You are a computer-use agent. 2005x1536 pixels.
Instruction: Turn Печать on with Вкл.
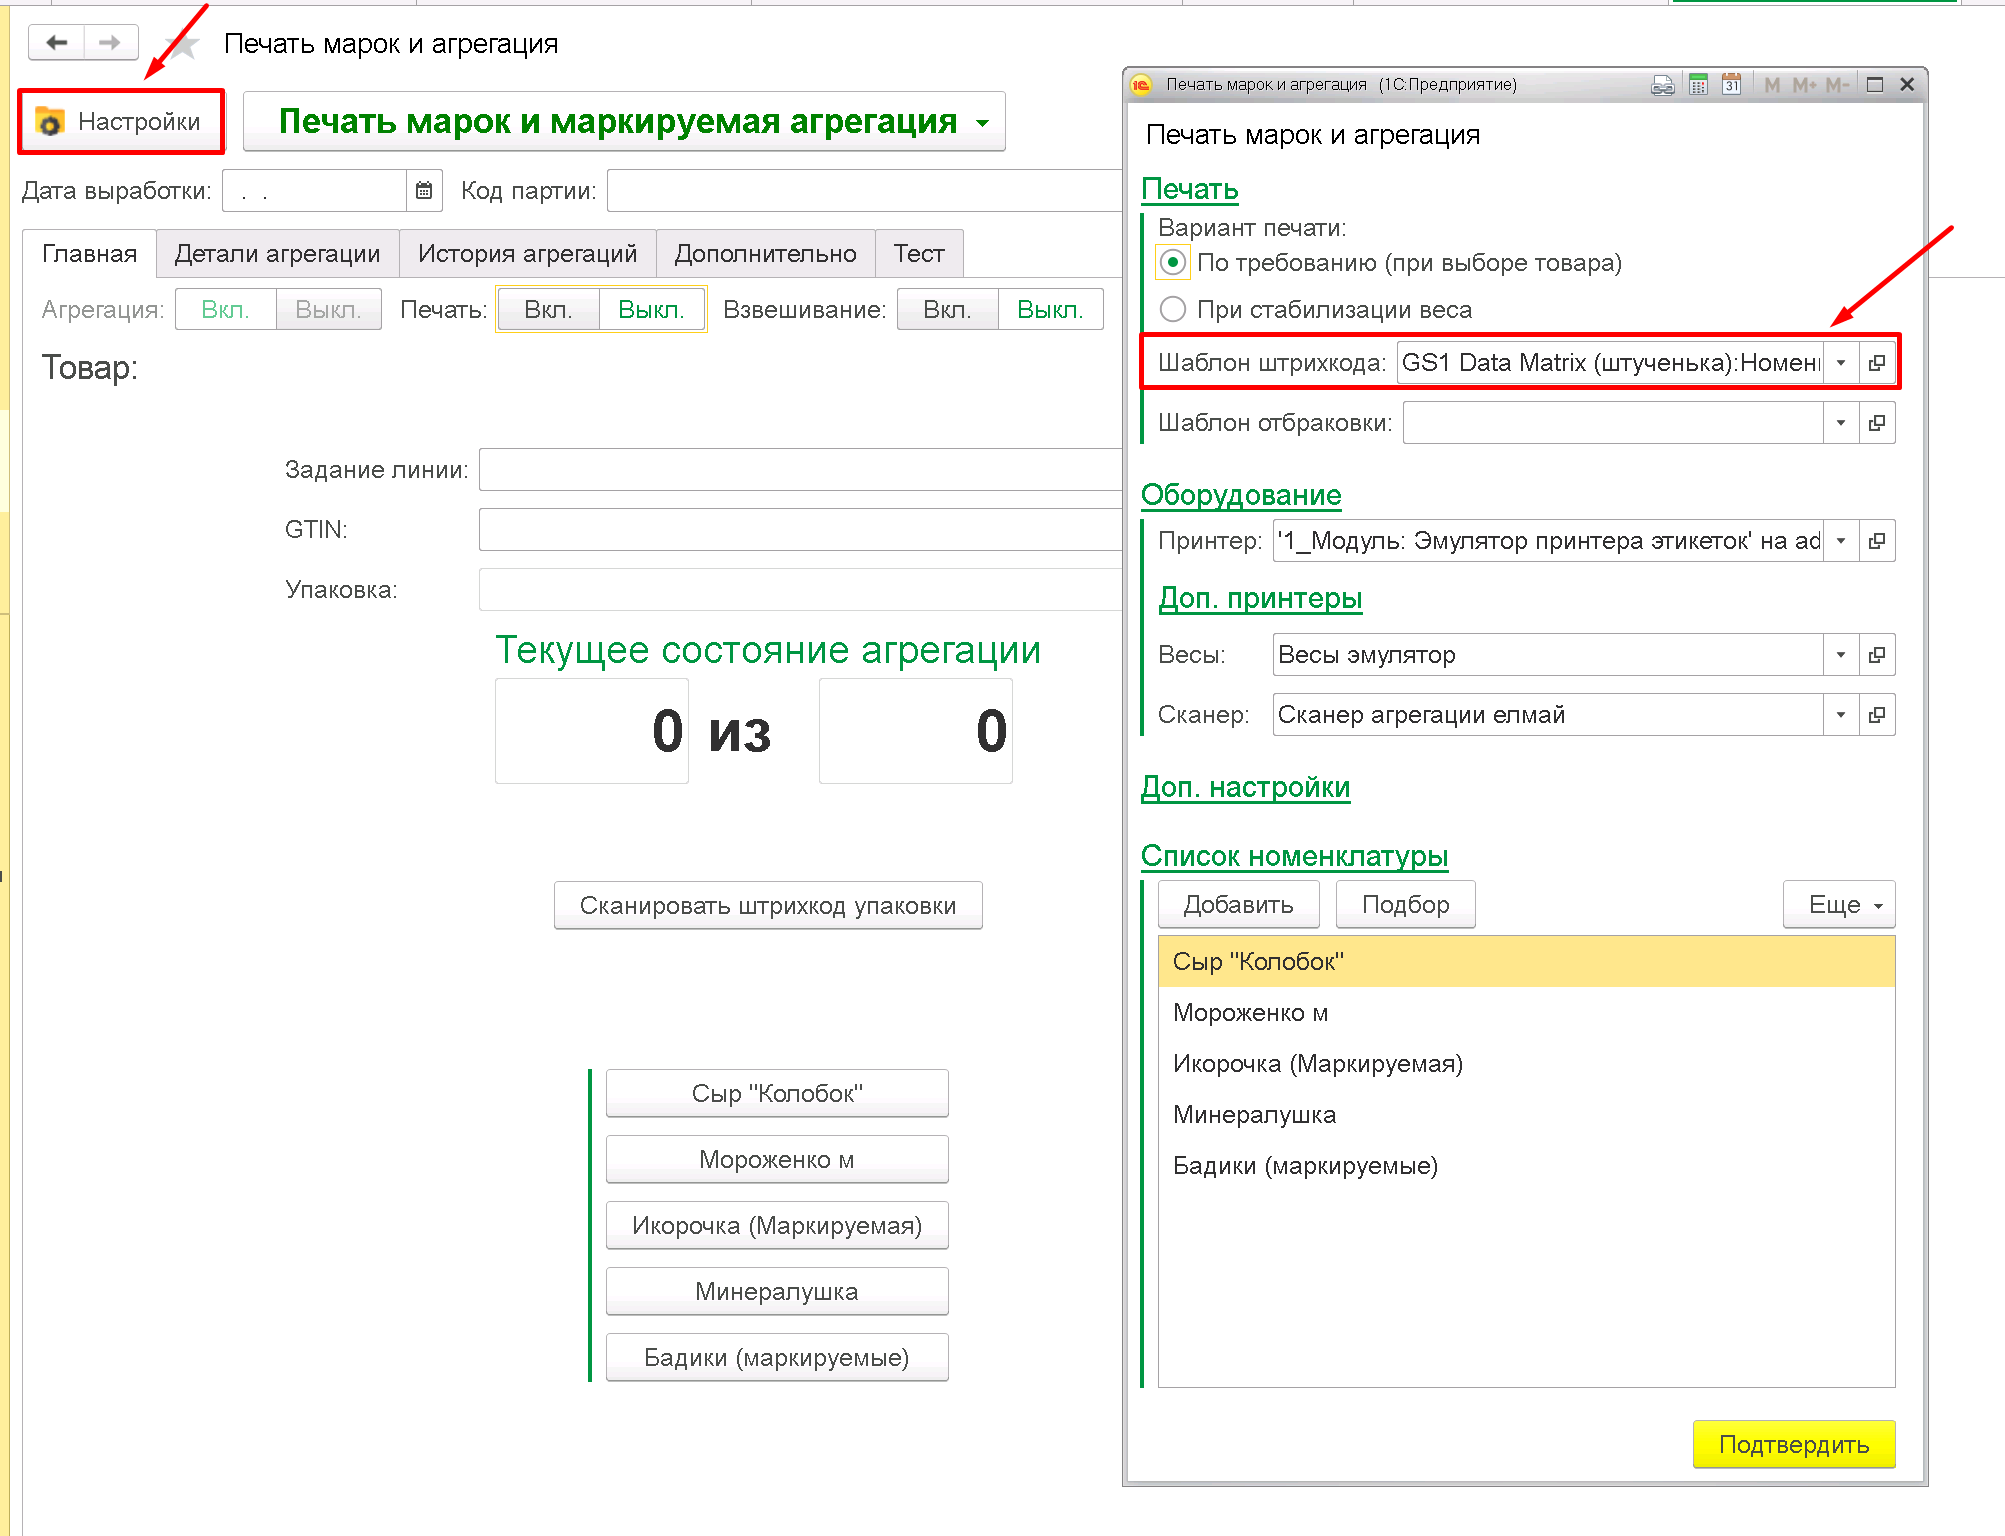548,309
